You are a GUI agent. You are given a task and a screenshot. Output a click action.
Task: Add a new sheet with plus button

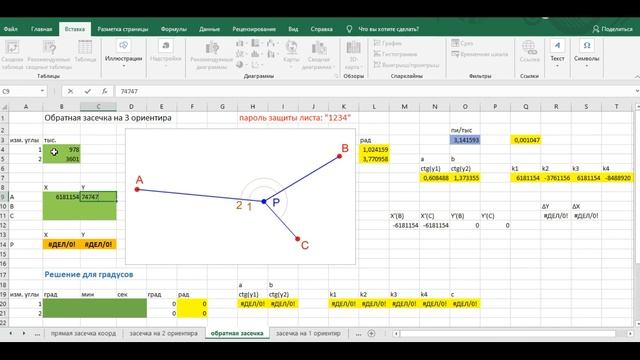pos(371,333)
